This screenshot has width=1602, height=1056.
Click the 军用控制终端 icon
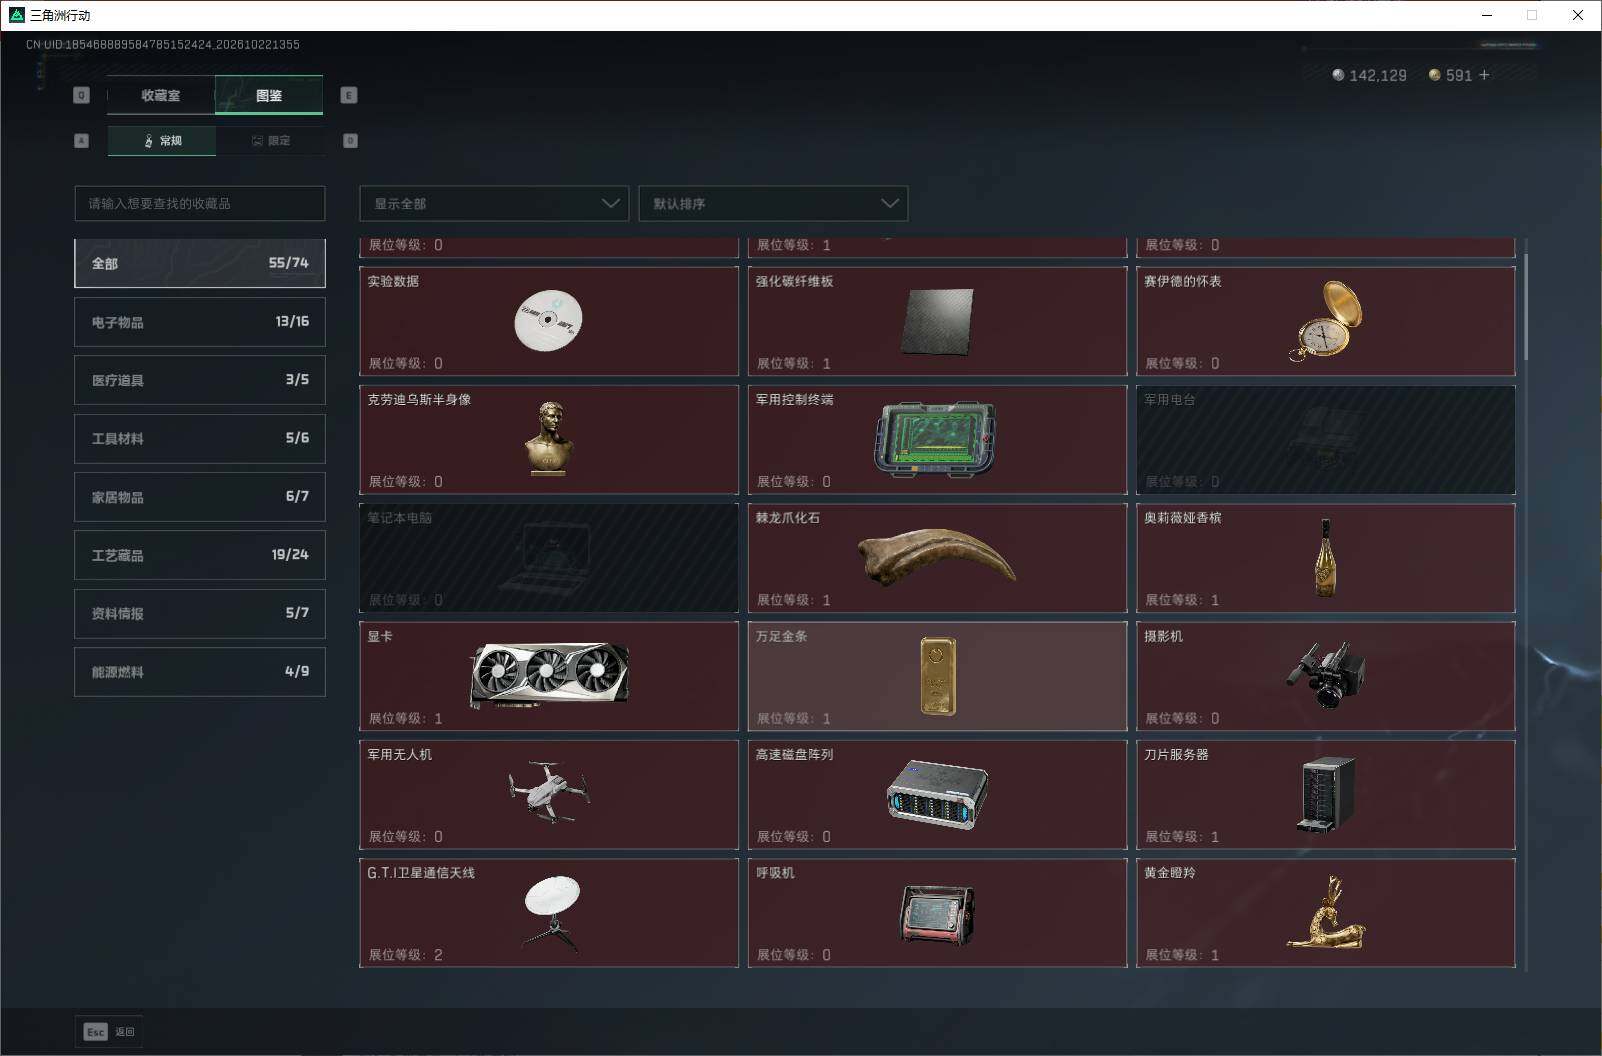tap(935, 438)
